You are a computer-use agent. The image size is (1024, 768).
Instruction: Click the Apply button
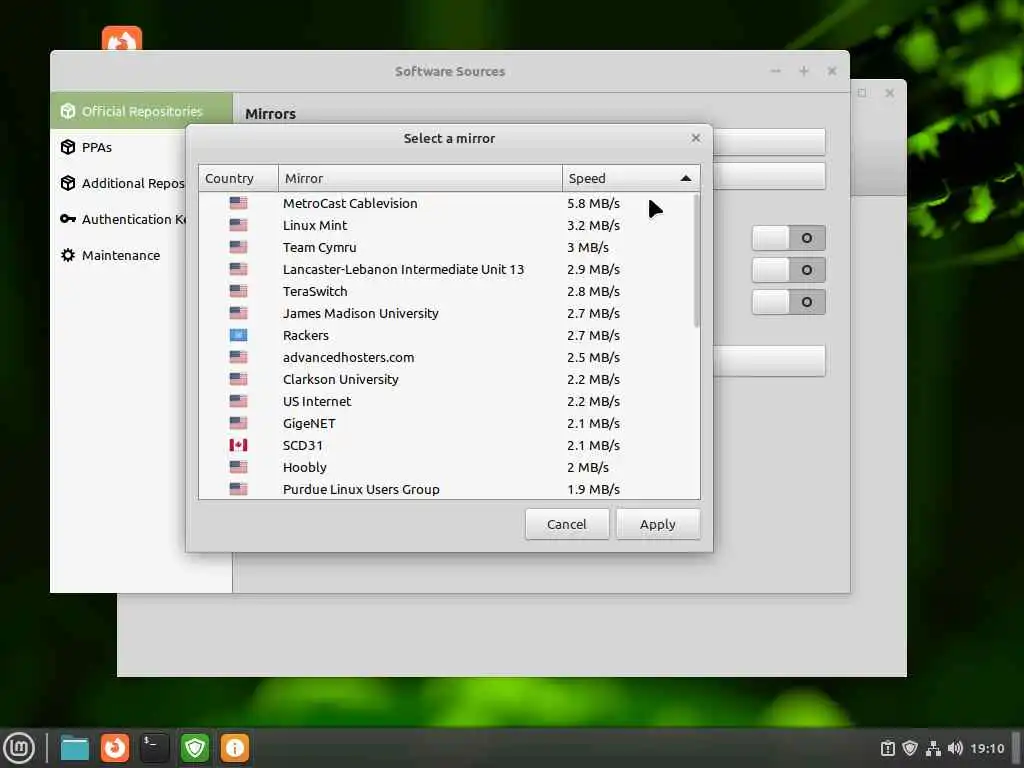tap(658, 524)
